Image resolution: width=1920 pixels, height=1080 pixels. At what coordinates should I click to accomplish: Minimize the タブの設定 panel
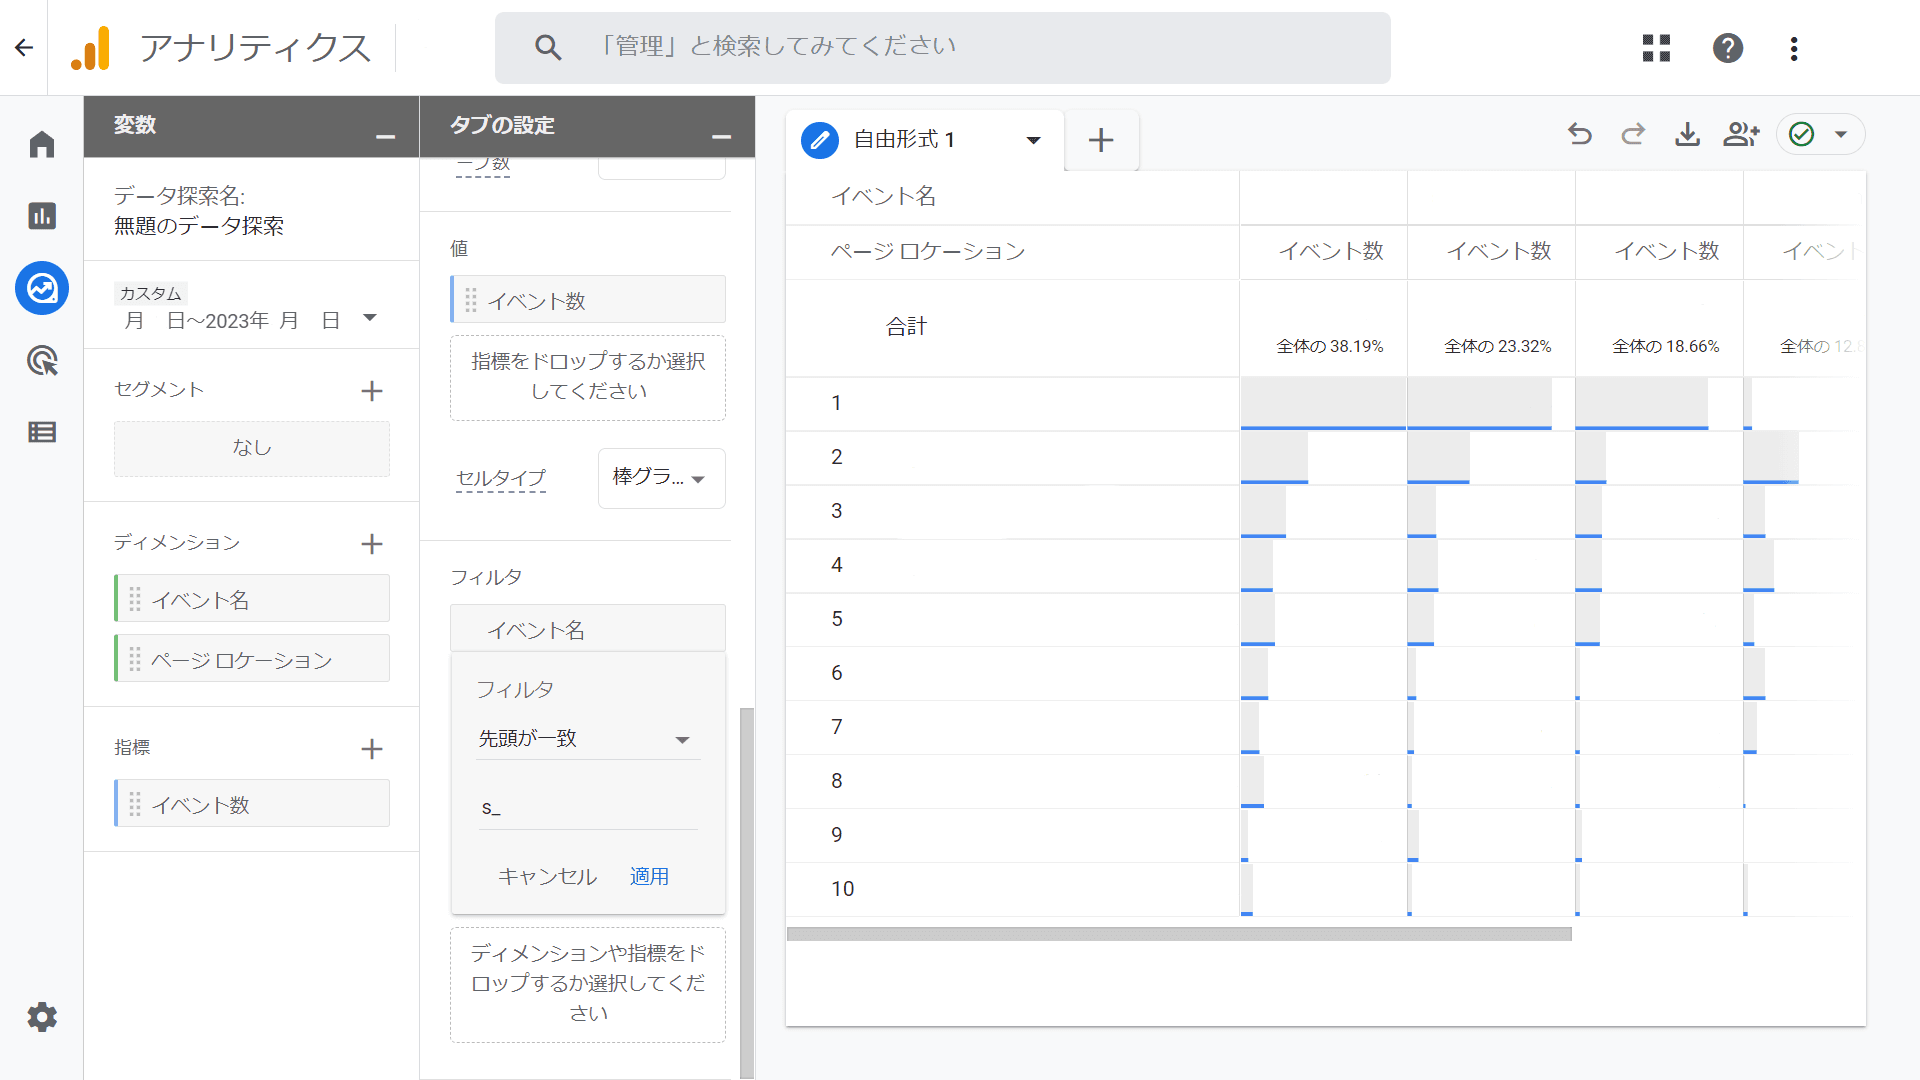point(721,136)
